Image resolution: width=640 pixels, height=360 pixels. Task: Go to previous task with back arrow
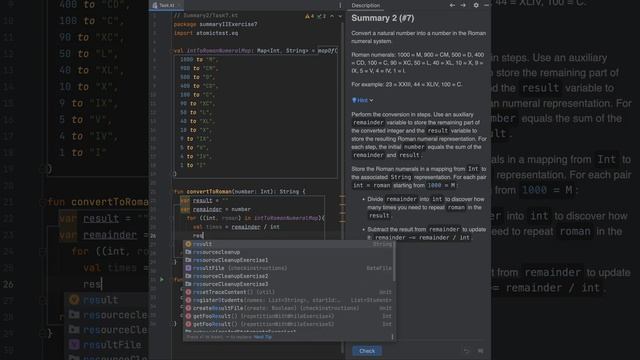pyautogui.click(x=452, y=5)
